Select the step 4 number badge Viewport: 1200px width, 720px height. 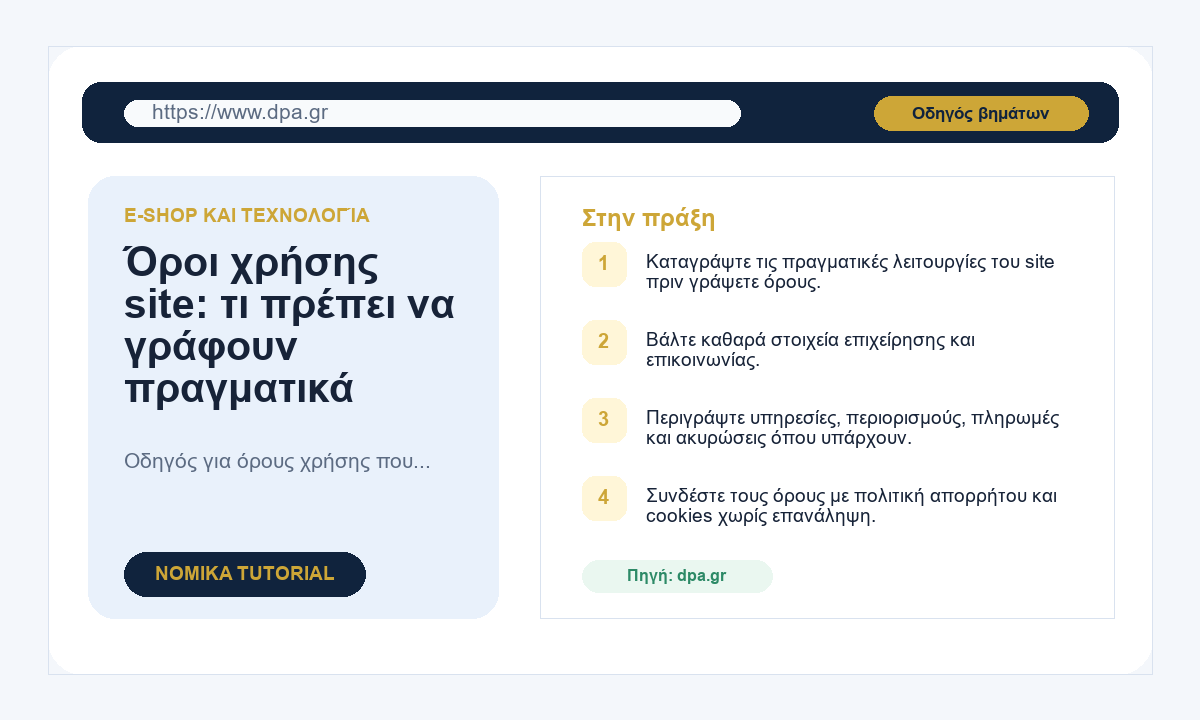coord(604,498)
